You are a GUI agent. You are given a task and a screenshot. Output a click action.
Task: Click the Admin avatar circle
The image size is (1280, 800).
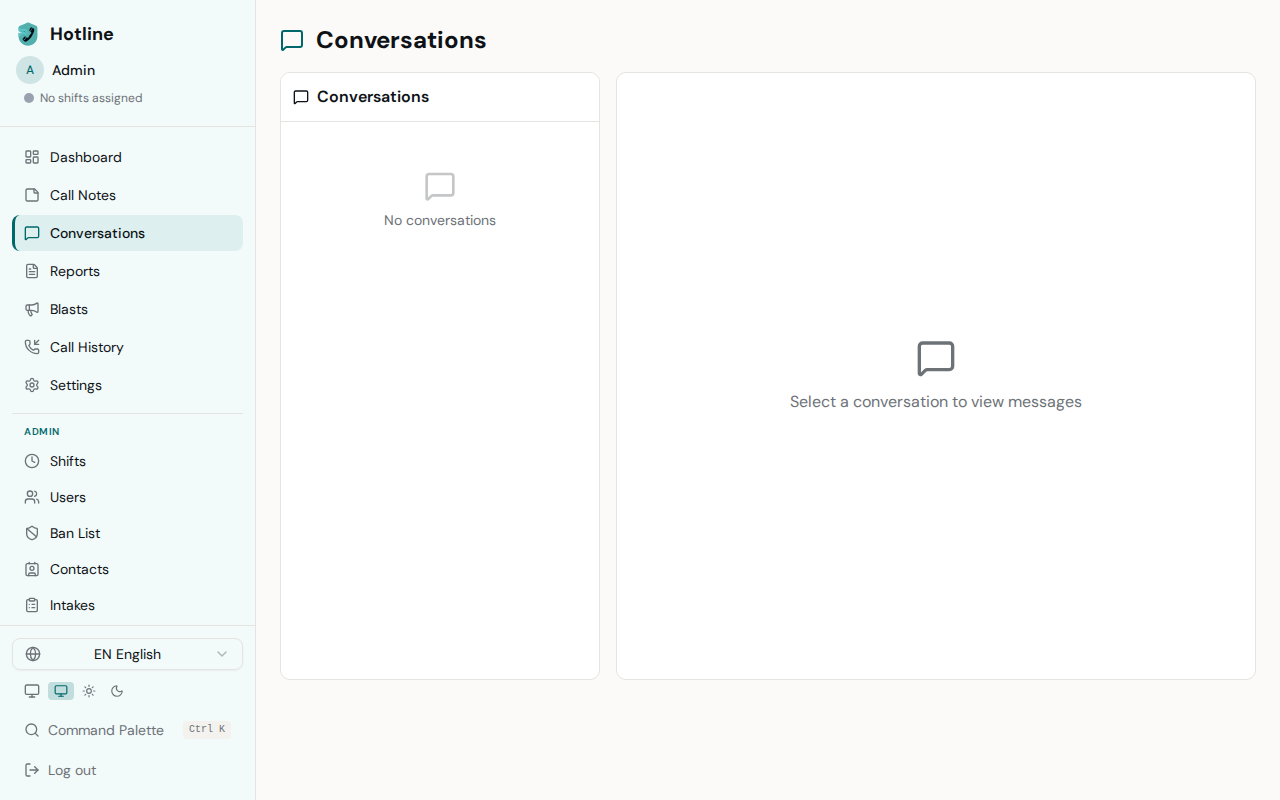pos(28,70)
